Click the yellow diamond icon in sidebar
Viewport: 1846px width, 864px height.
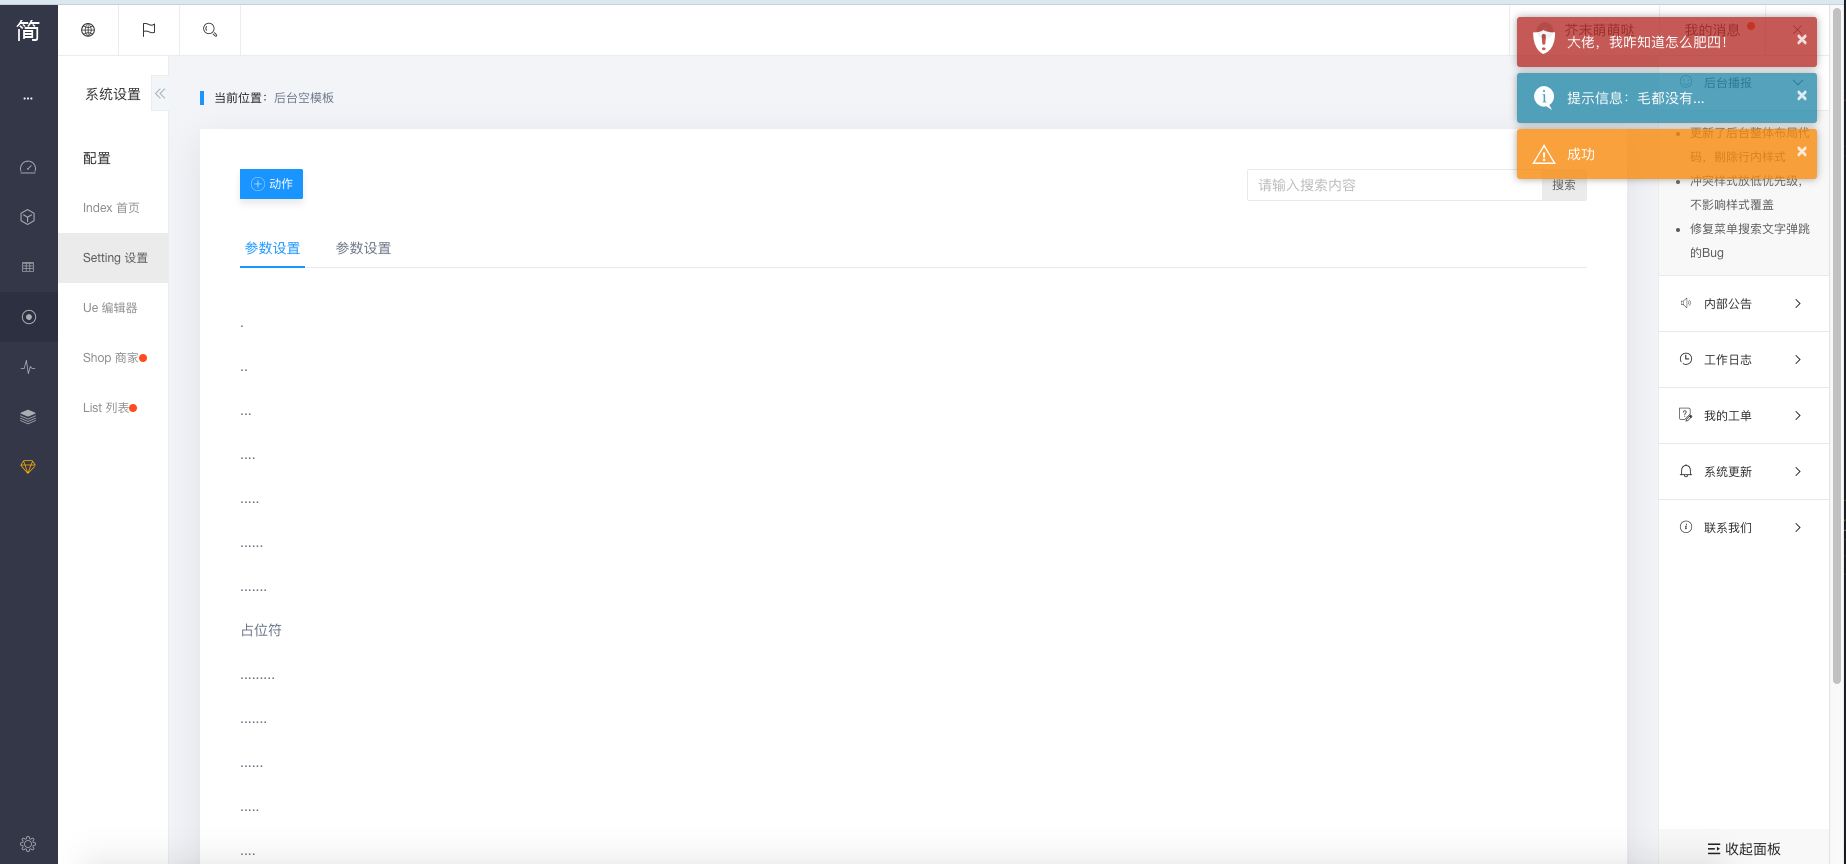click(x=28, y=467)
